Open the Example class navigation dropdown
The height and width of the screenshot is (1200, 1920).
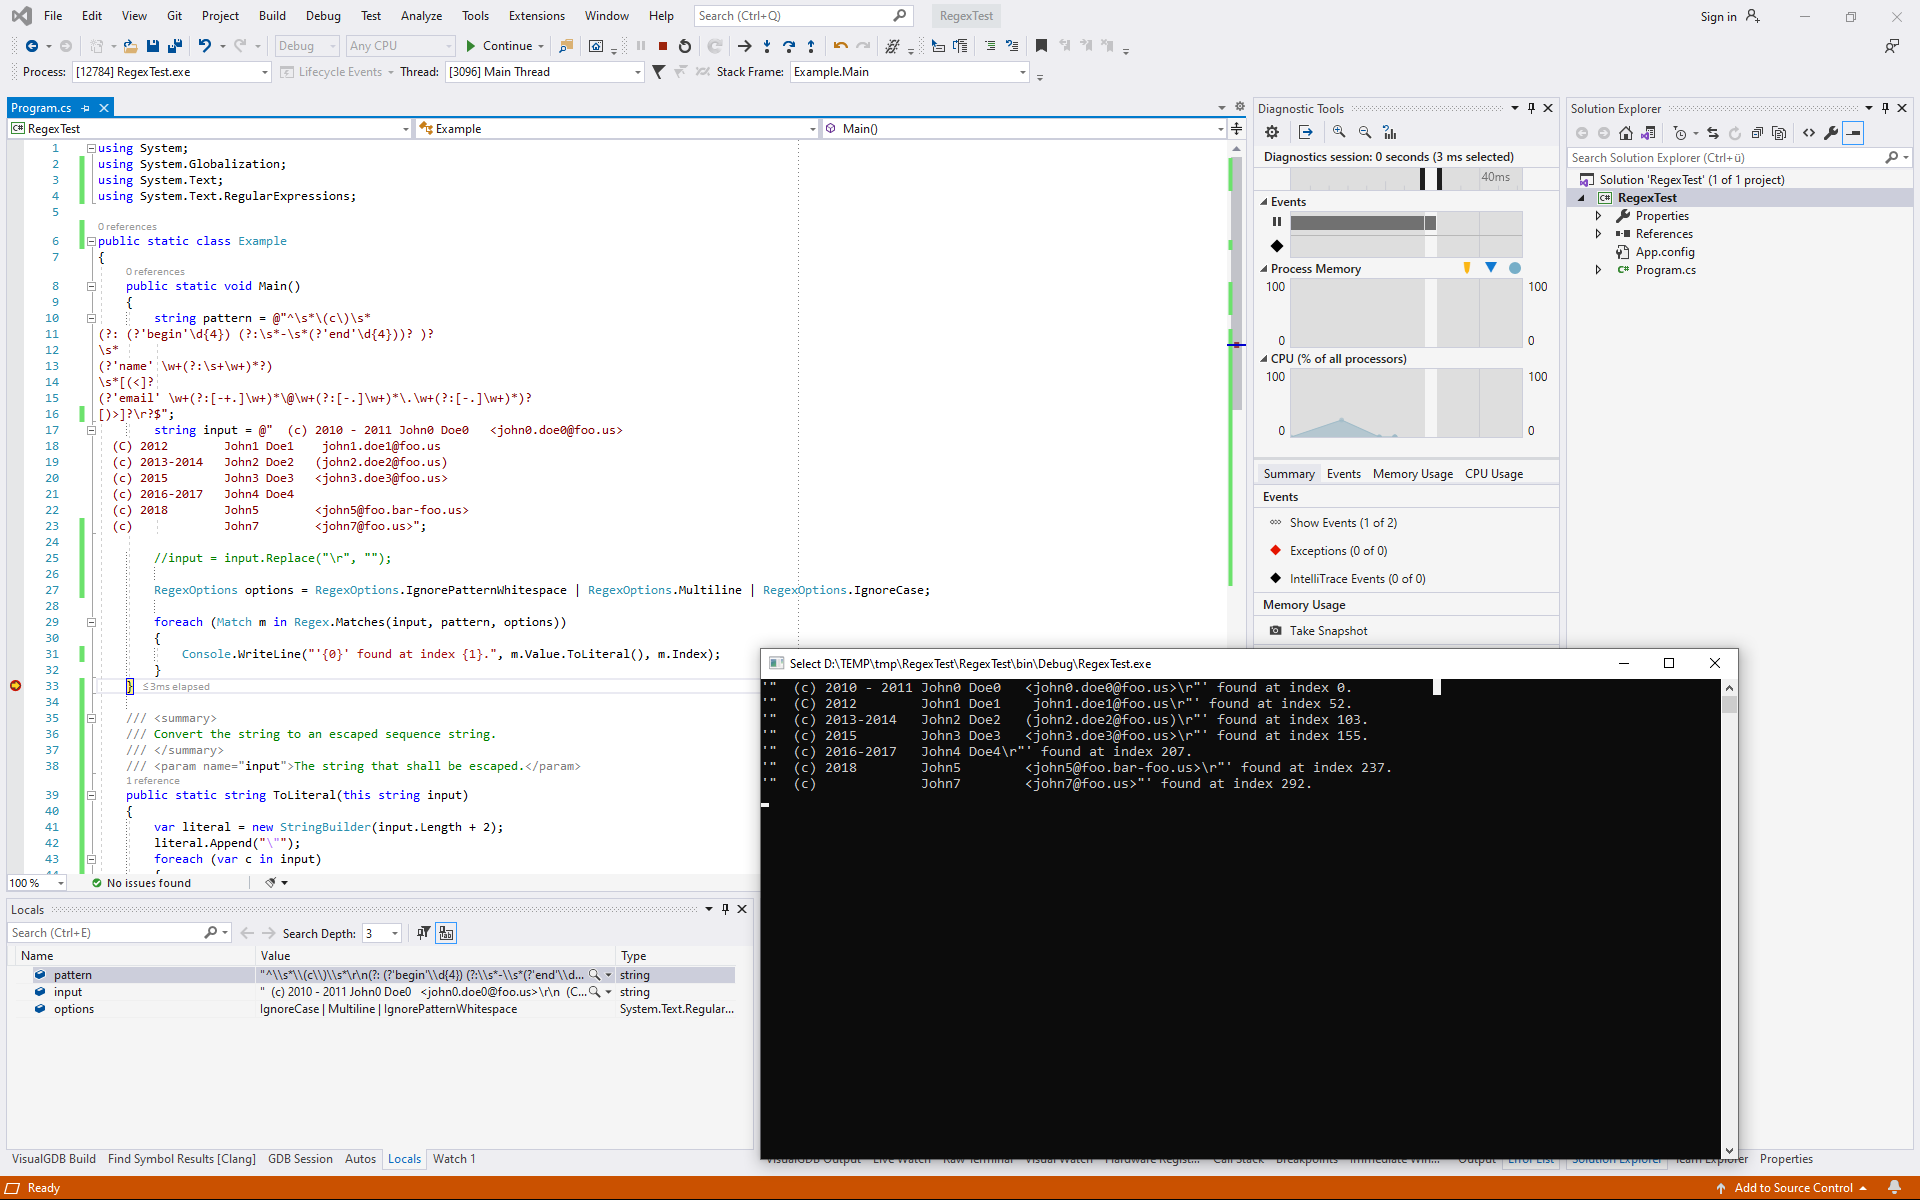[x=617, y=129]
